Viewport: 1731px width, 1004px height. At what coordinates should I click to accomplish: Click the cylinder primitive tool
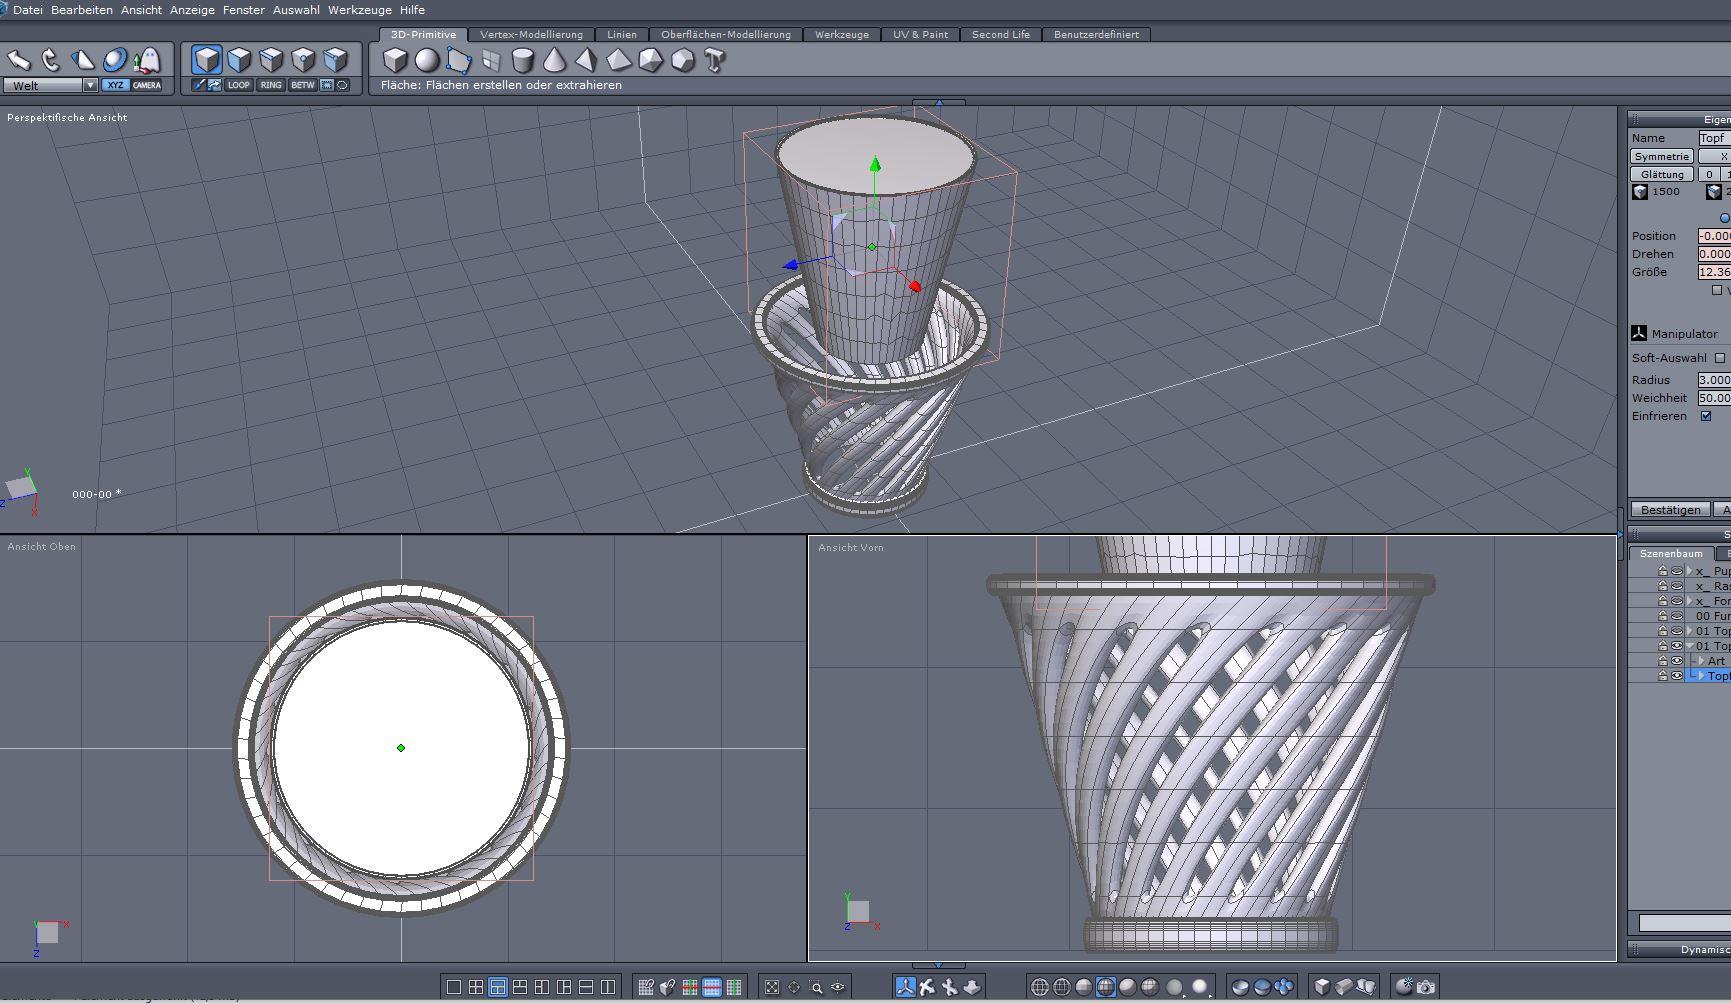pos(522,61)
